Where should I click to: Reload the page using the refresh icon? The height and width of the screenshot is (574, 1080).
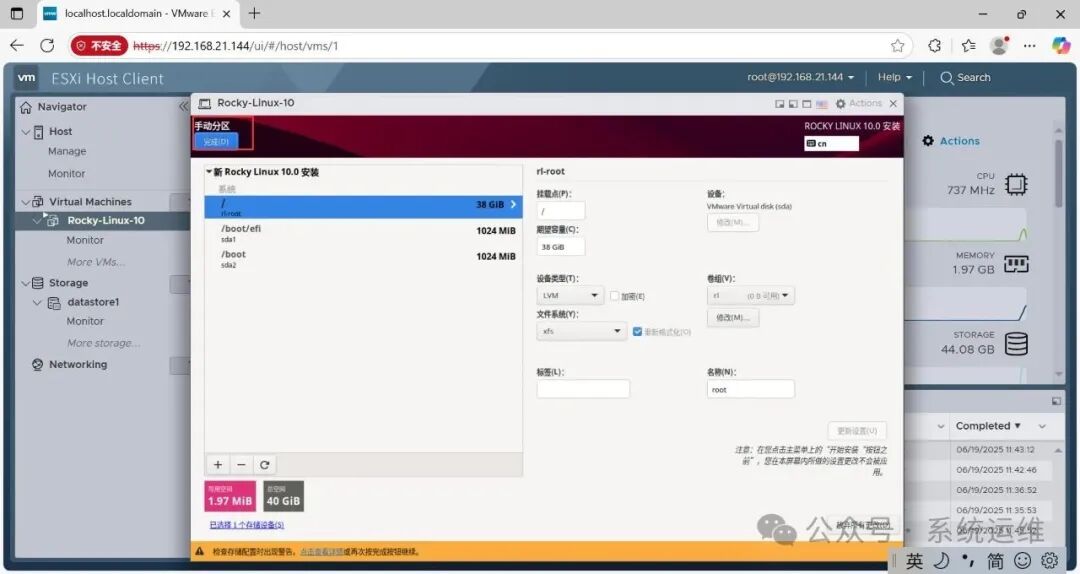tap(47, 45)
